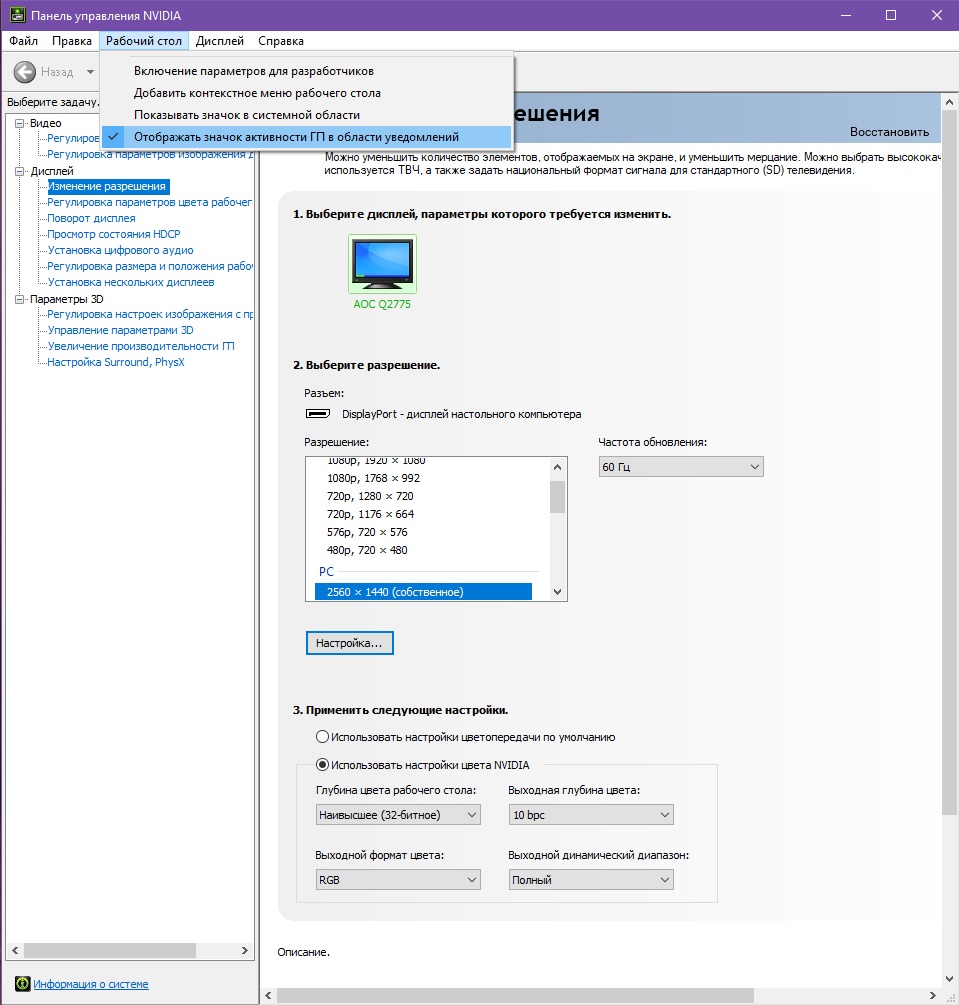Choose Добавить контекстное меню рабочего стола
Viewport: 959px width, 1005px height.
[x=306, y=93]
